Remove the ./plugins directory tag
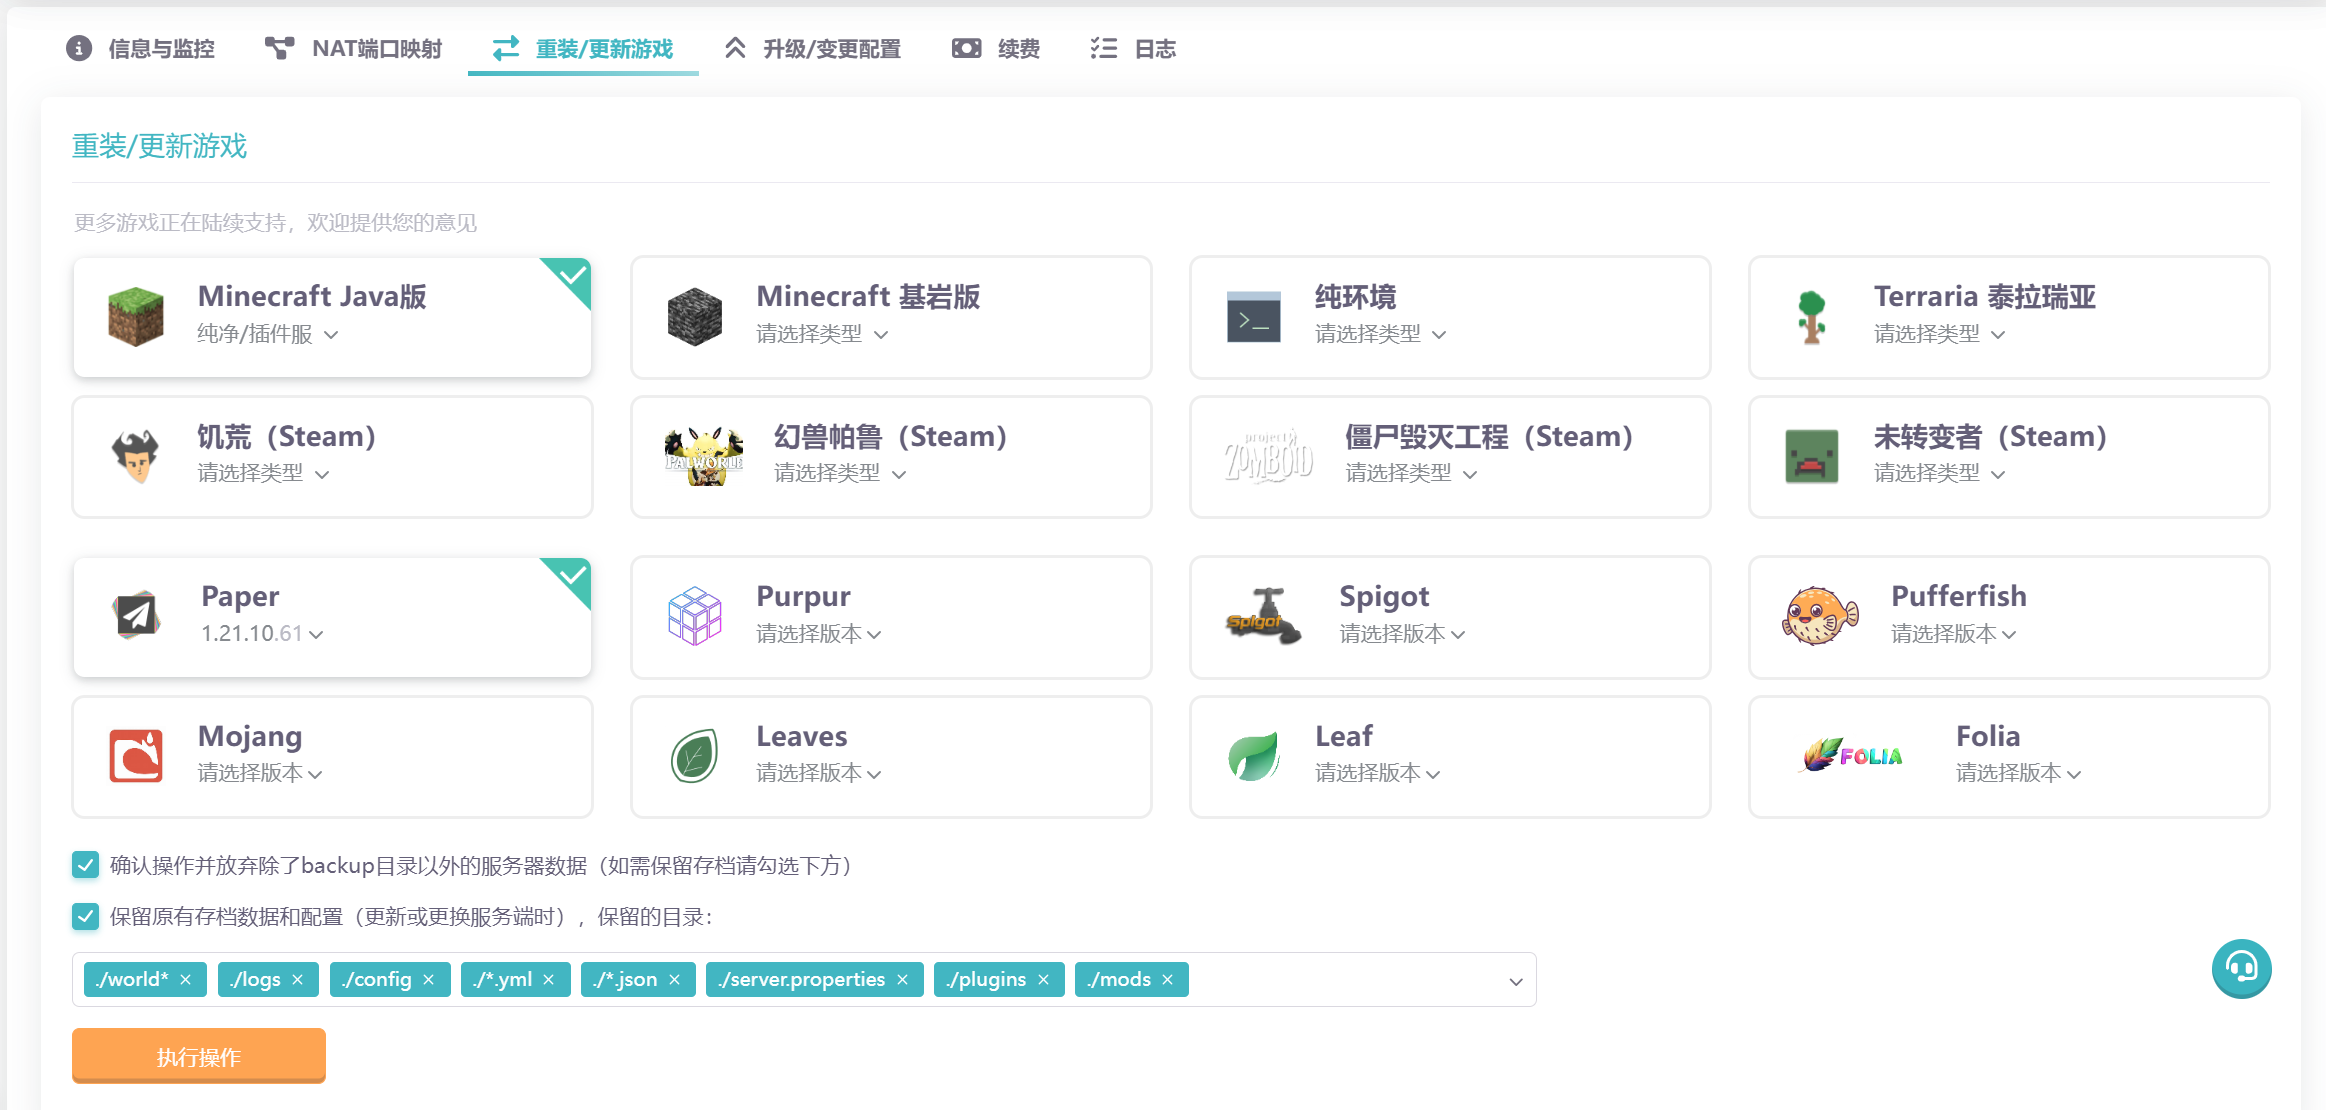The height and width of the screenshot is (1110, 2326). click(x=1043, y=980)
